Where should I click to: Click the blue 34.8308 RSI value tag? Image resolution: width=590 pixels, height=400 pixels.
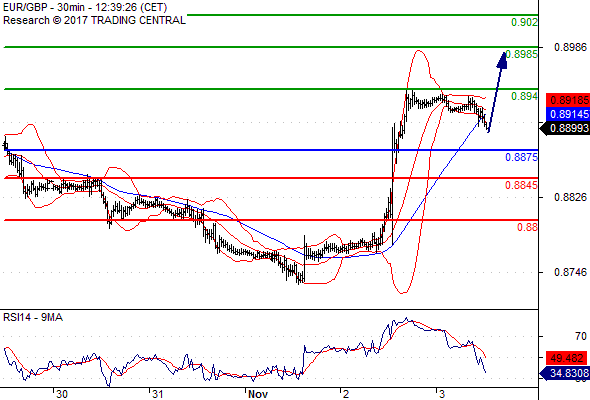pos(564,373)
